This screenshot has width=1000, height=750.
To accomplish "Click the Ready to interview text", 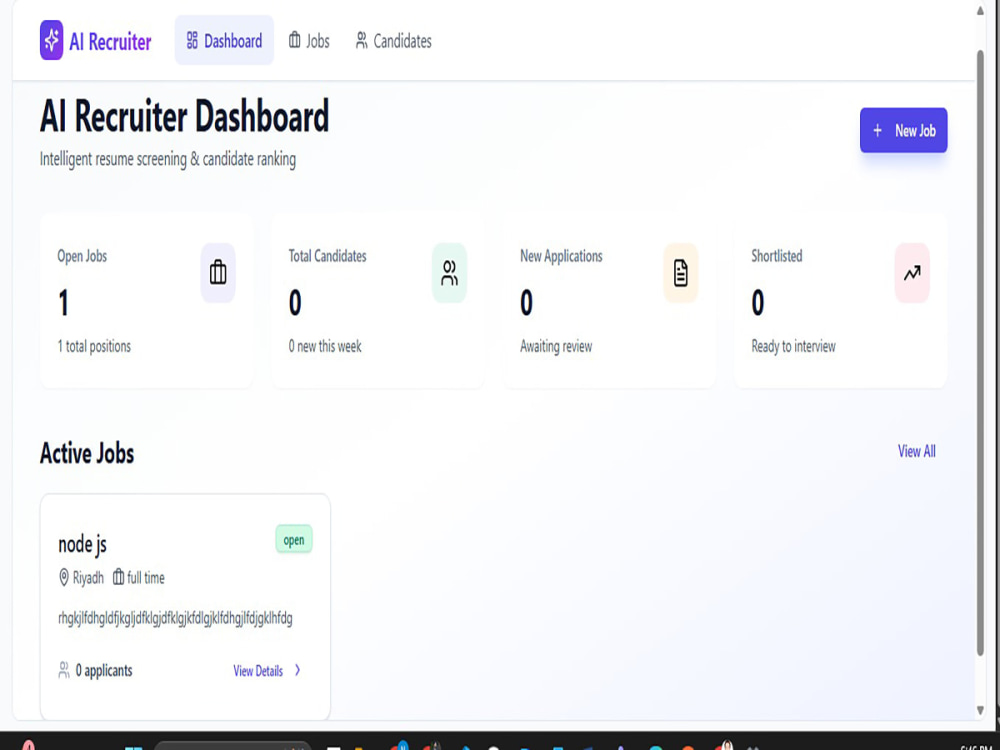I will pyautogui.click(x=793, y=346).
